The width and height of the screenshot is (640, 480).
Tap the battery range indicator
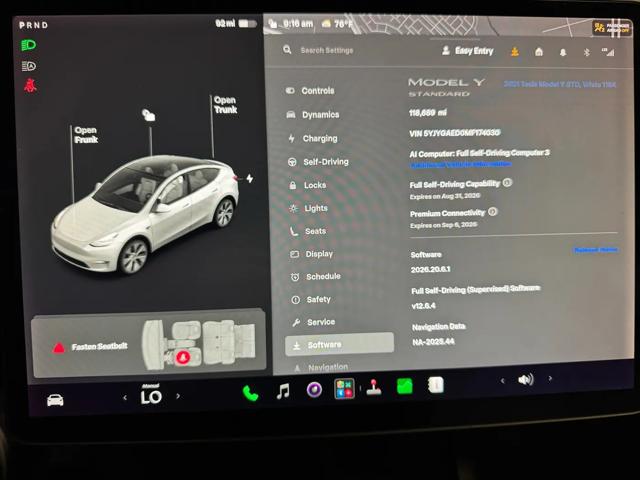pos(236,23)
